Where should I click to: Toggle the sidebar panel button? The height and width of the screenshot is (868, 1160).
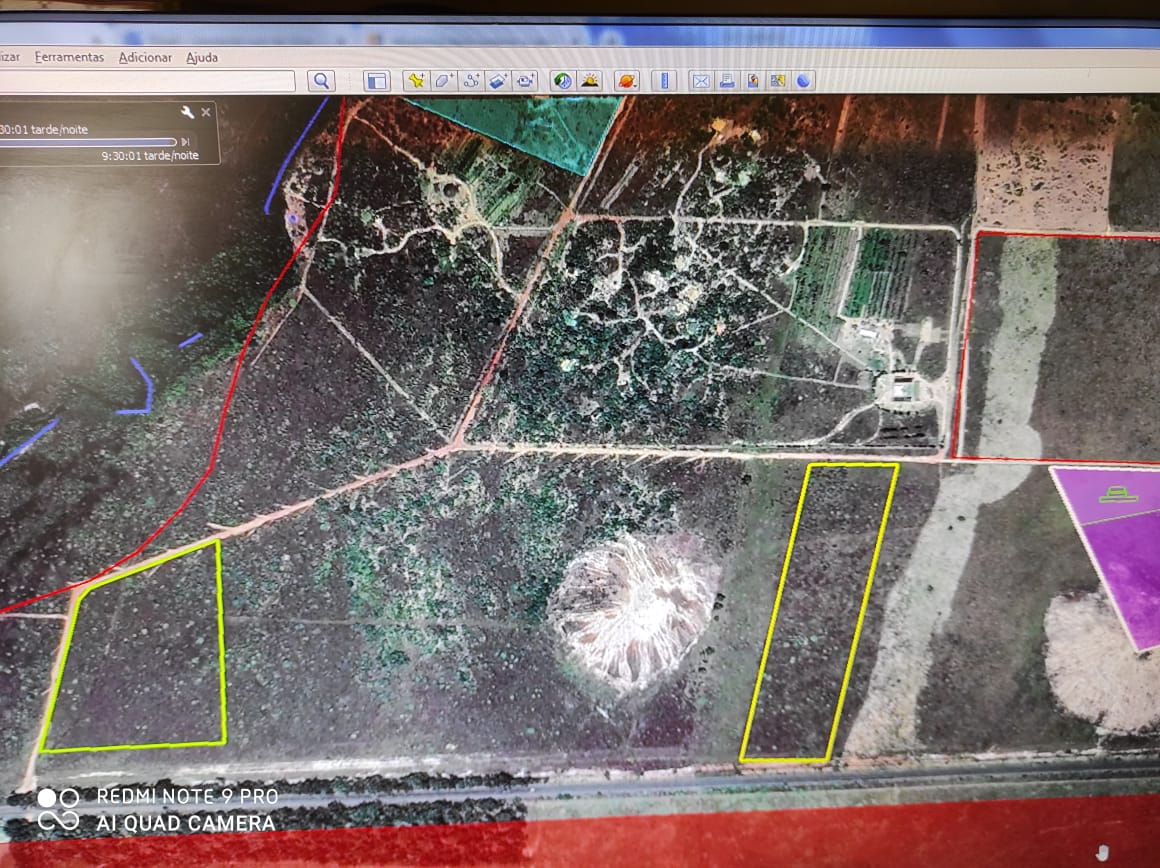point(377,81)
